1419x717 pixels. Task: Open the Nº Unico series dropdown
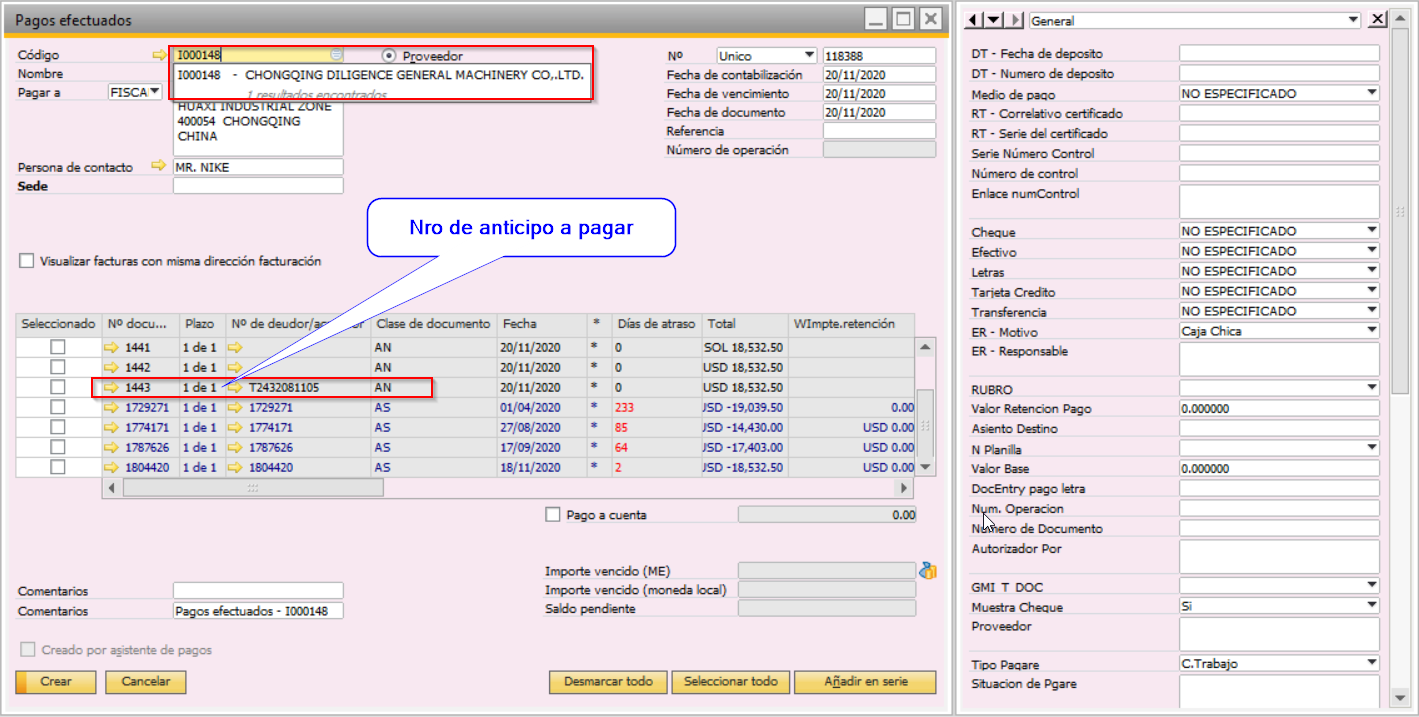click(808, 55)
